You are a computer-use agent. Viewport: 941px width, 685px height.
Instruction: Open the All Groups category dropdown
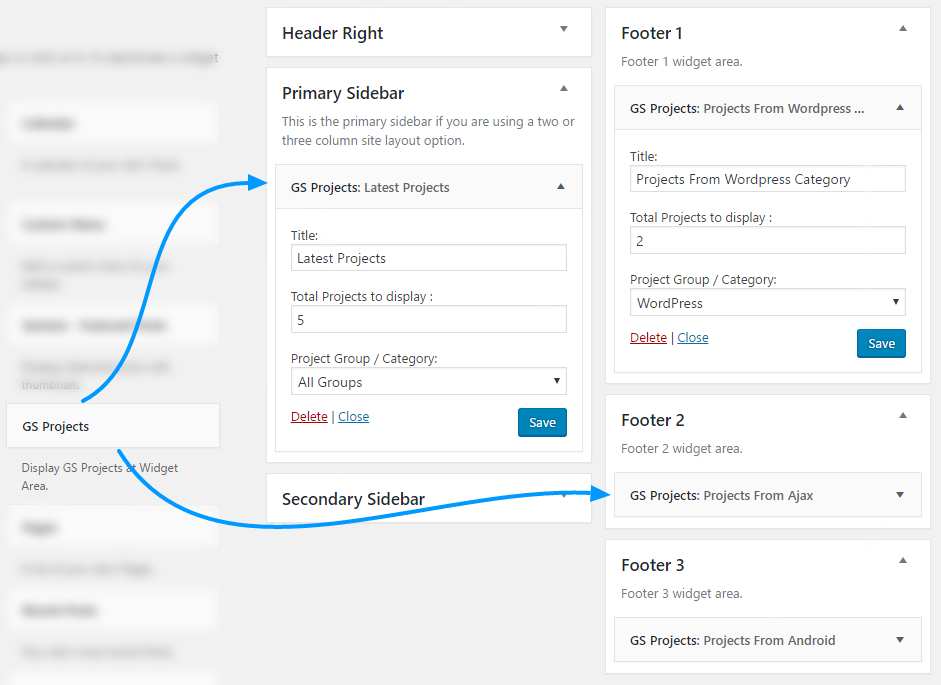[429, 382]
